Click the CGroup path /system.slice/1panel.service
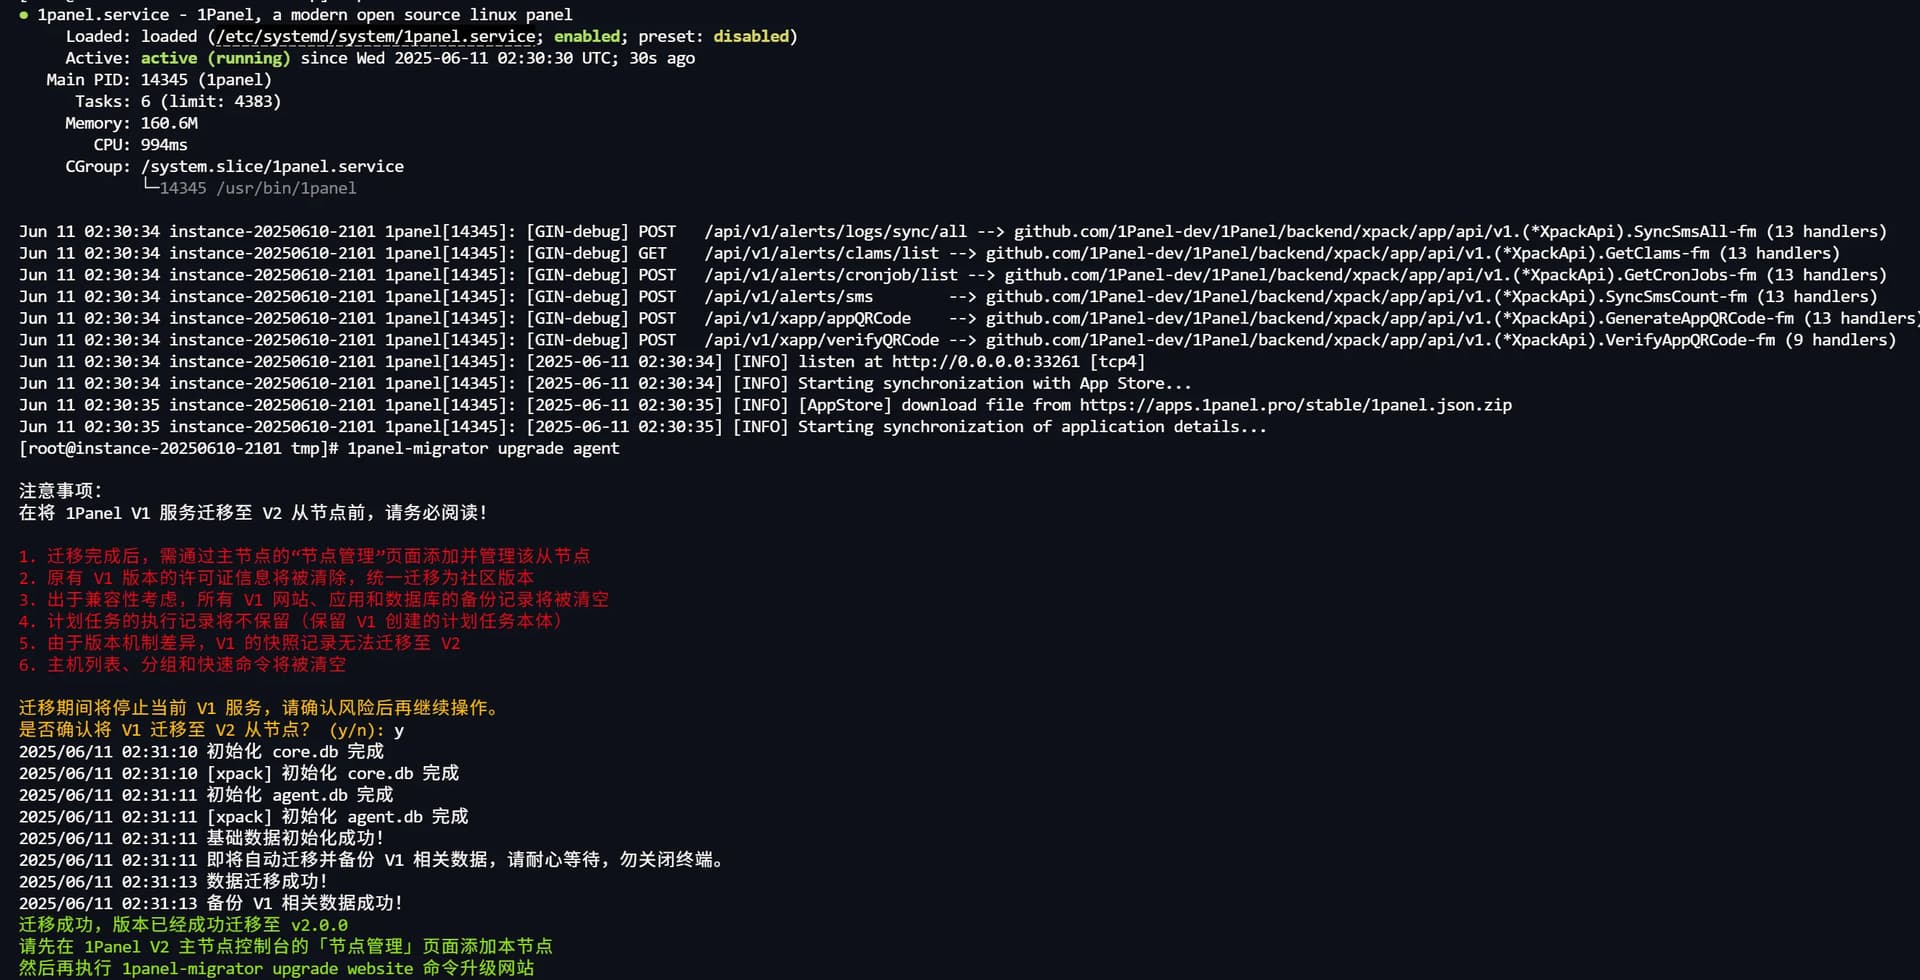1920x980 pixels. (272, 167)
